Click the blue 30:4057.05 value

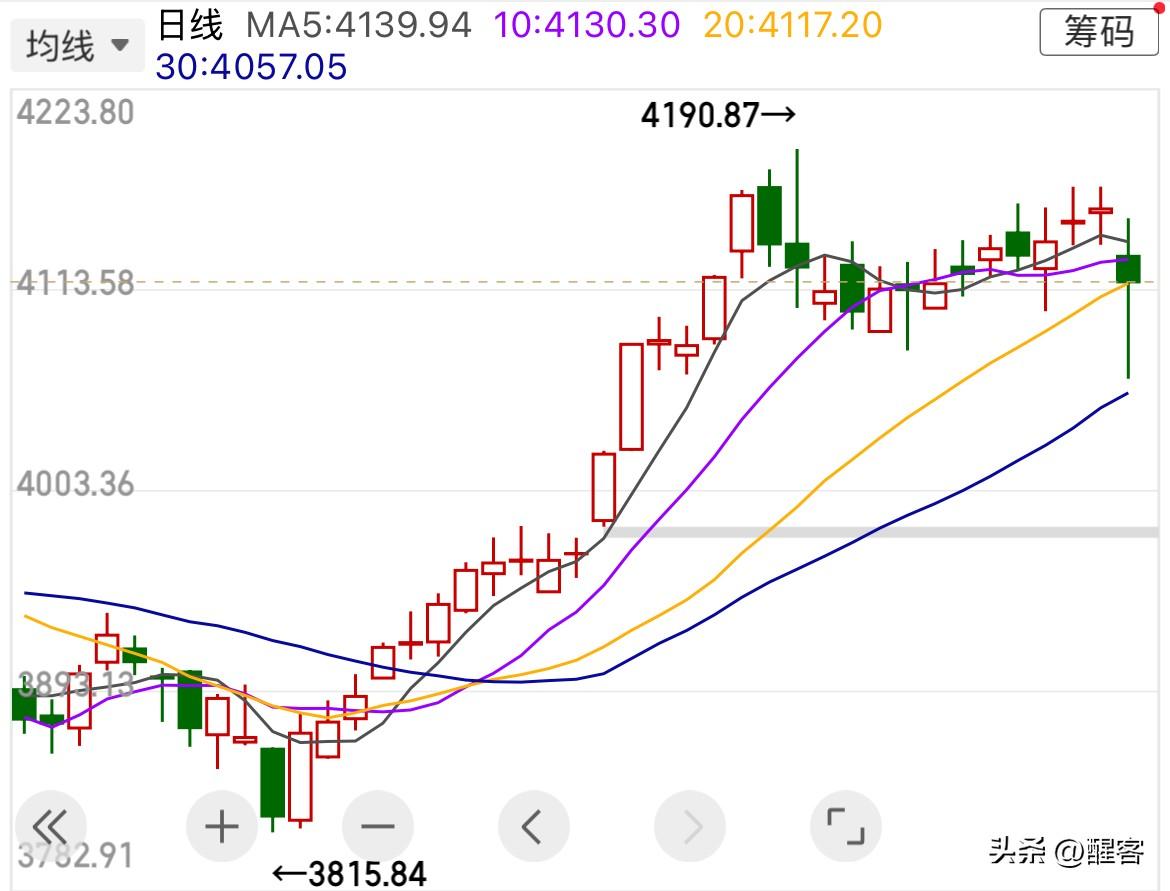click(251, 67)
